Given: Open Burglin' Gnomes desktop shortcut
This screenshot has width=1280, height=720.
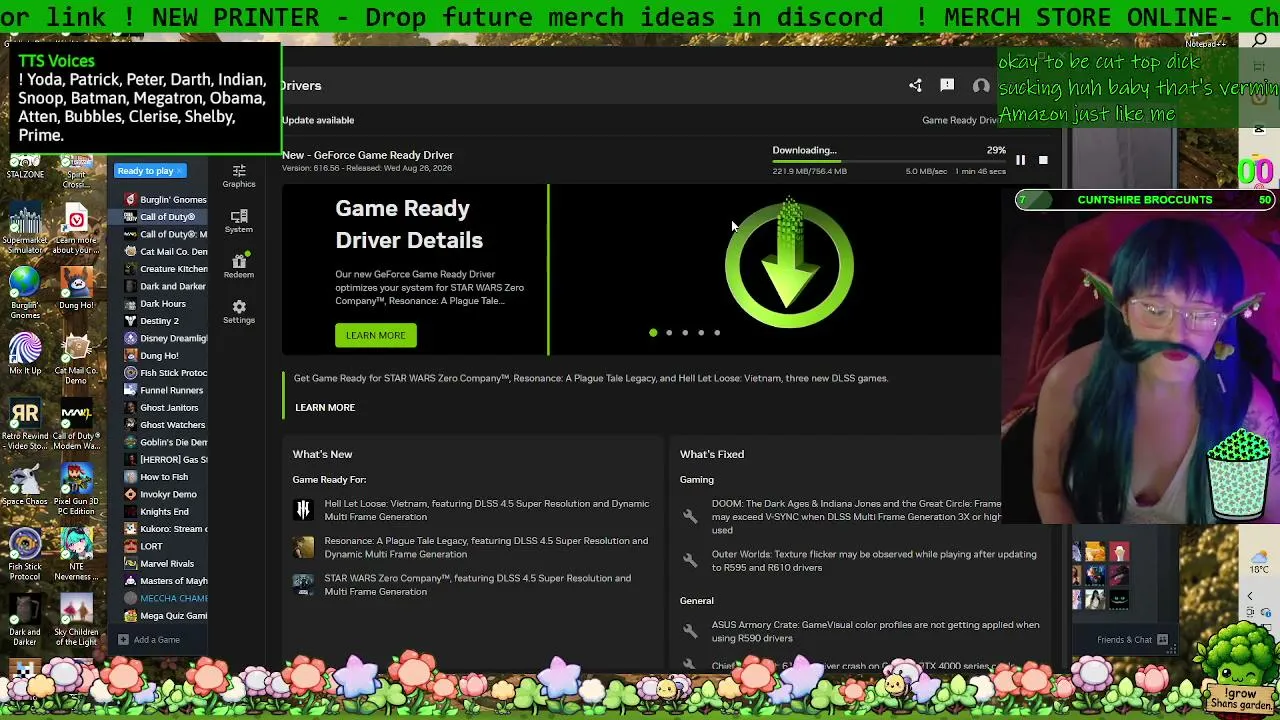Looking at the screenshot, I should pos(25,293).
